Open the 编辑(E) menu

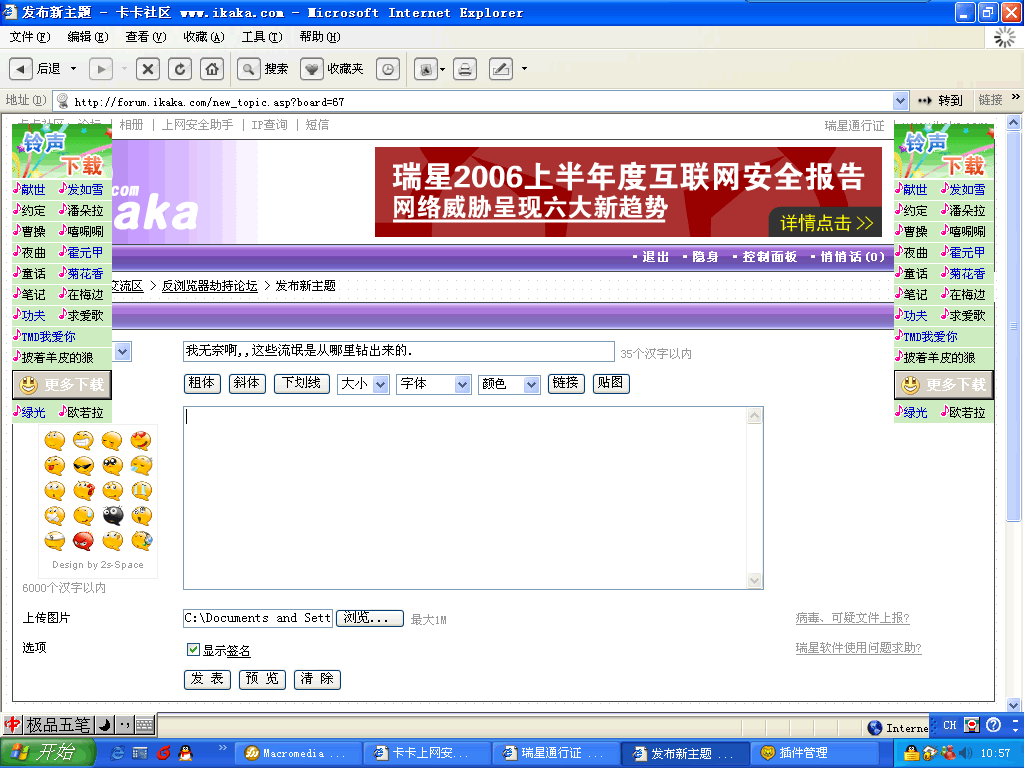pos(88,37)
